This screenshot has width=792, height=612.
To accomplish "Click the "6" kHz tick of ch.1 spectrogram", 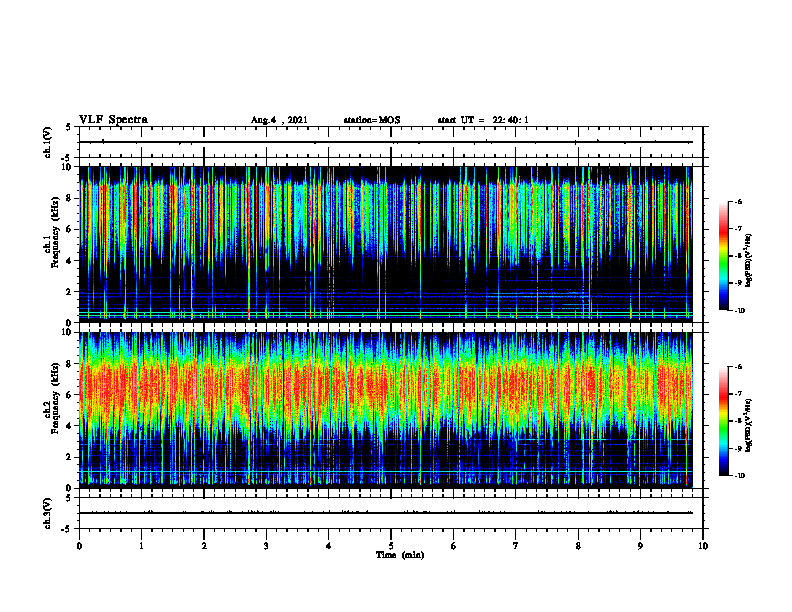I will [70, 229].
